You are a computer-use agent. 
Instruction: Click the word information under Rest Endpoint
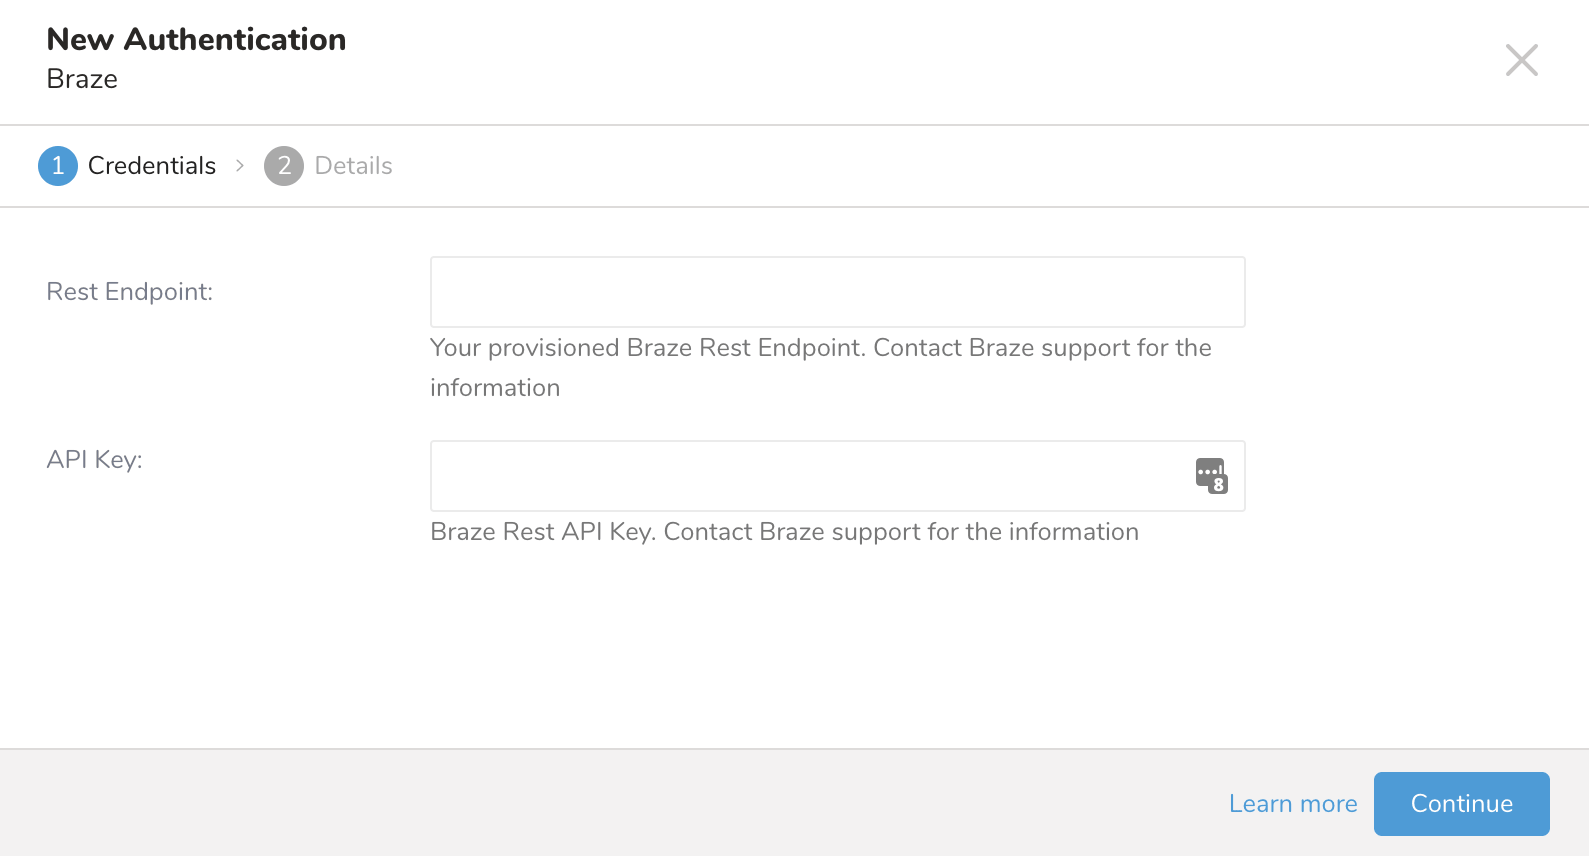(495, 388)
